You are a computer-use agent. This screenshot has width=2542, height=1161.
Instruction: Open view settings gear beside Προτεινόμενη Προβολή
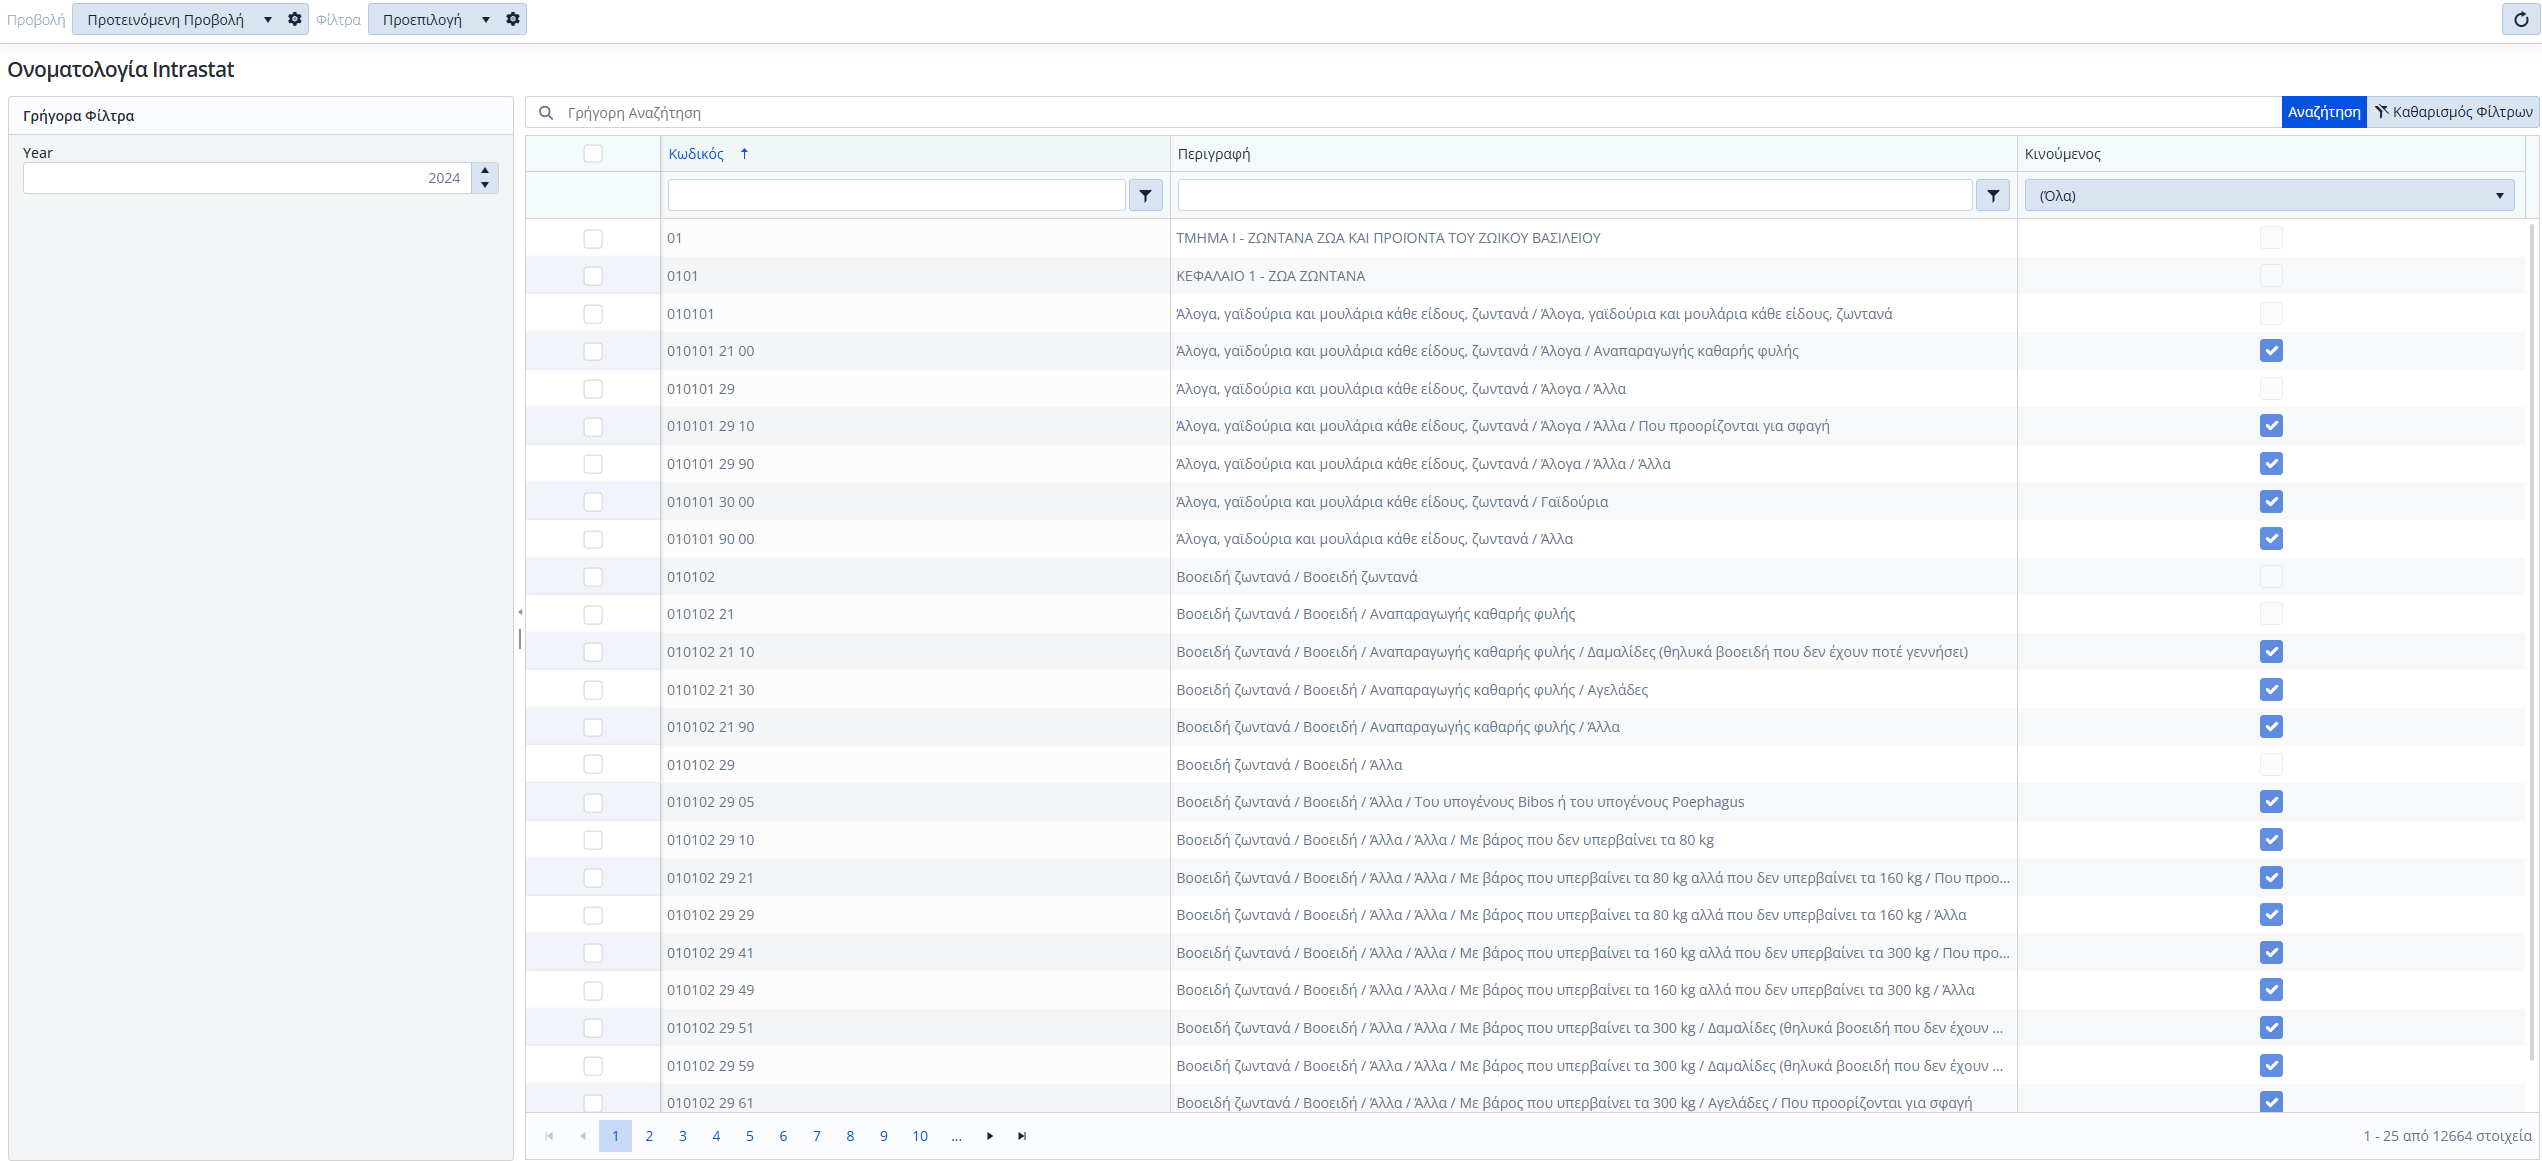point(295,19)
